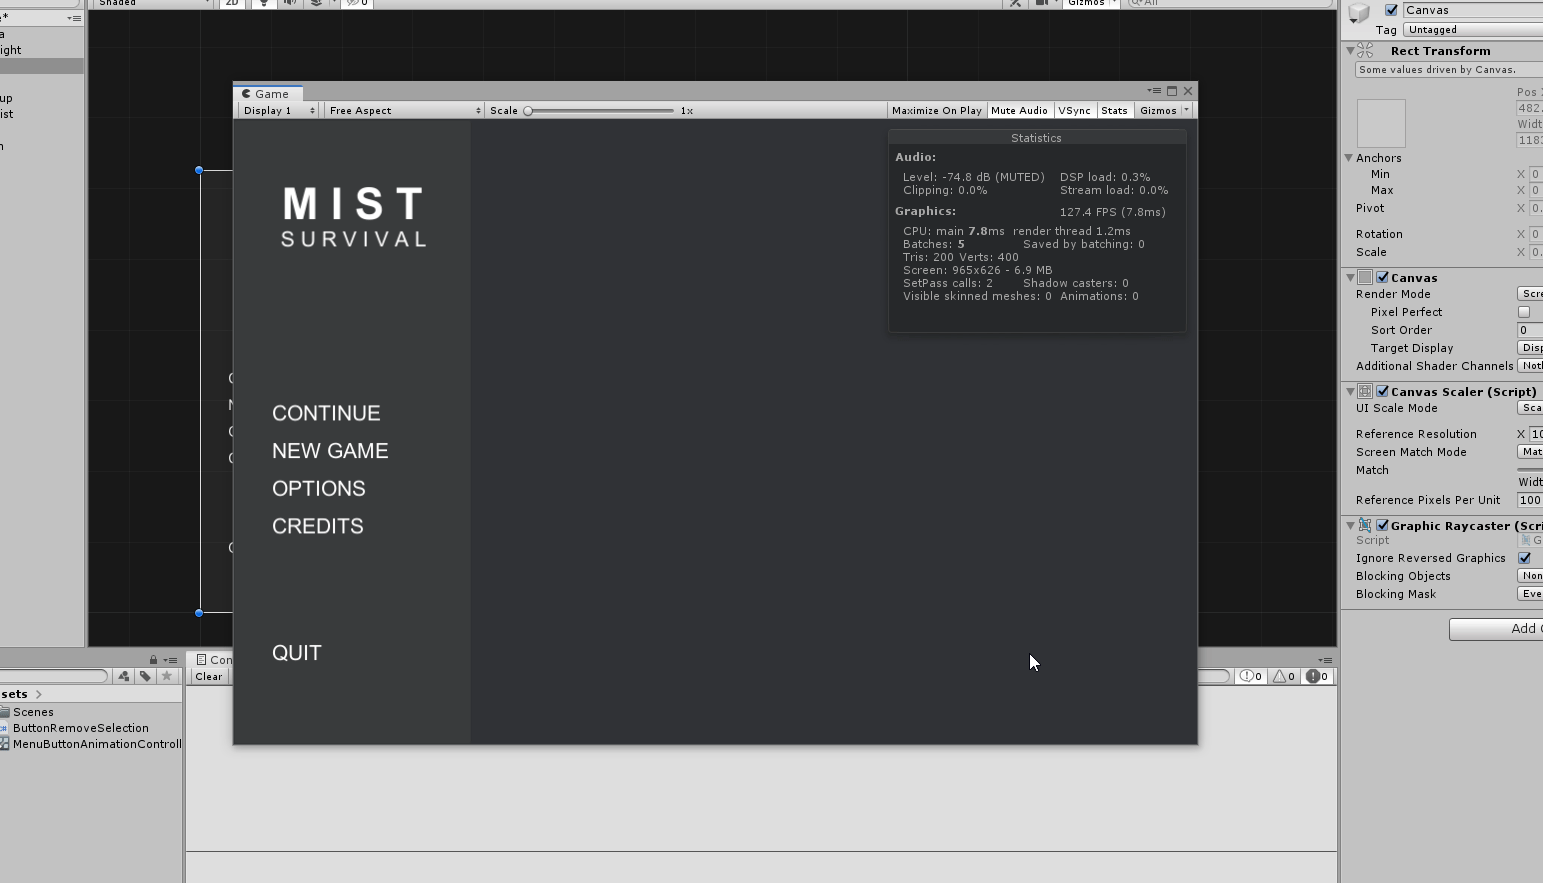The width and height of the screenshot is (1543, 883).
Task: Select the ButtonRemoveSelection script asset
Action: 80,728
